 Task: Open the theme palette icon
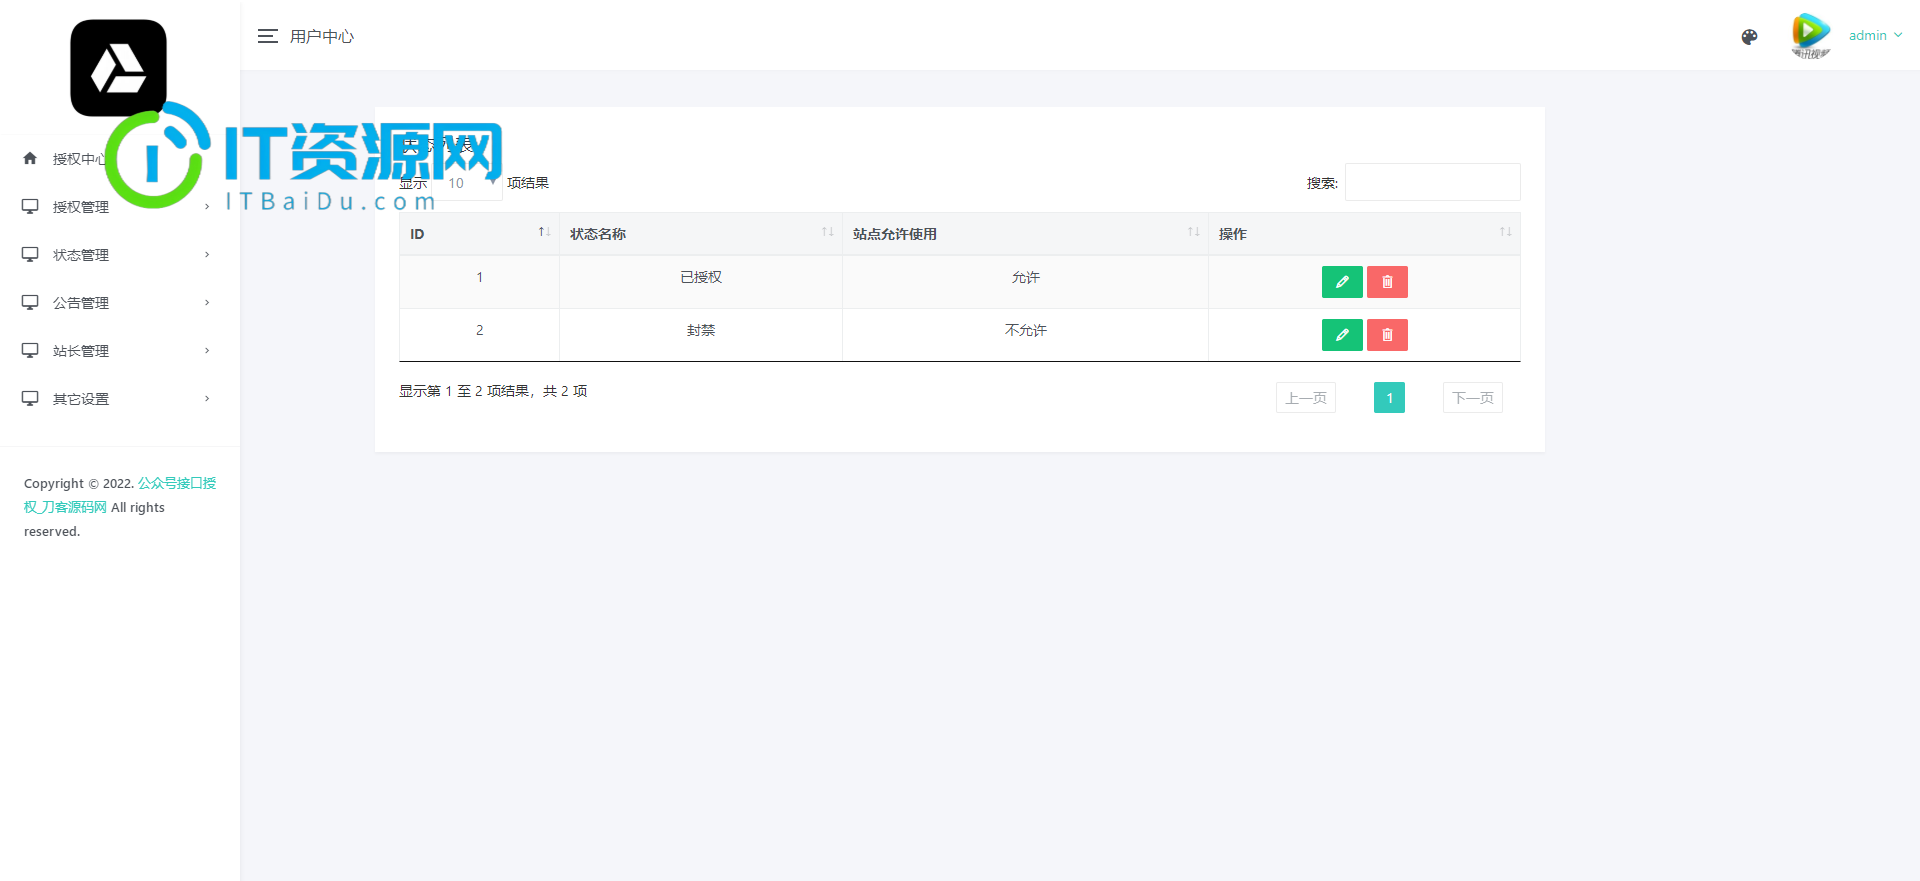click(1749, 37)
